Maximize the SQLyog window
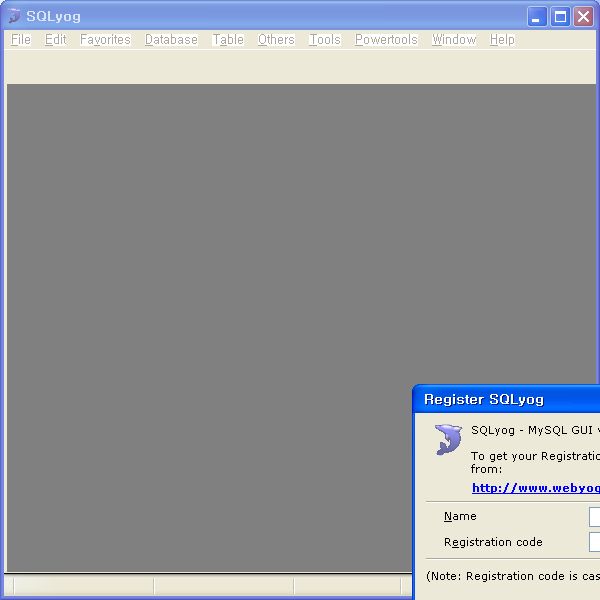Image resolution: width=600 pixels, height=600 pixels. point(560,16)
